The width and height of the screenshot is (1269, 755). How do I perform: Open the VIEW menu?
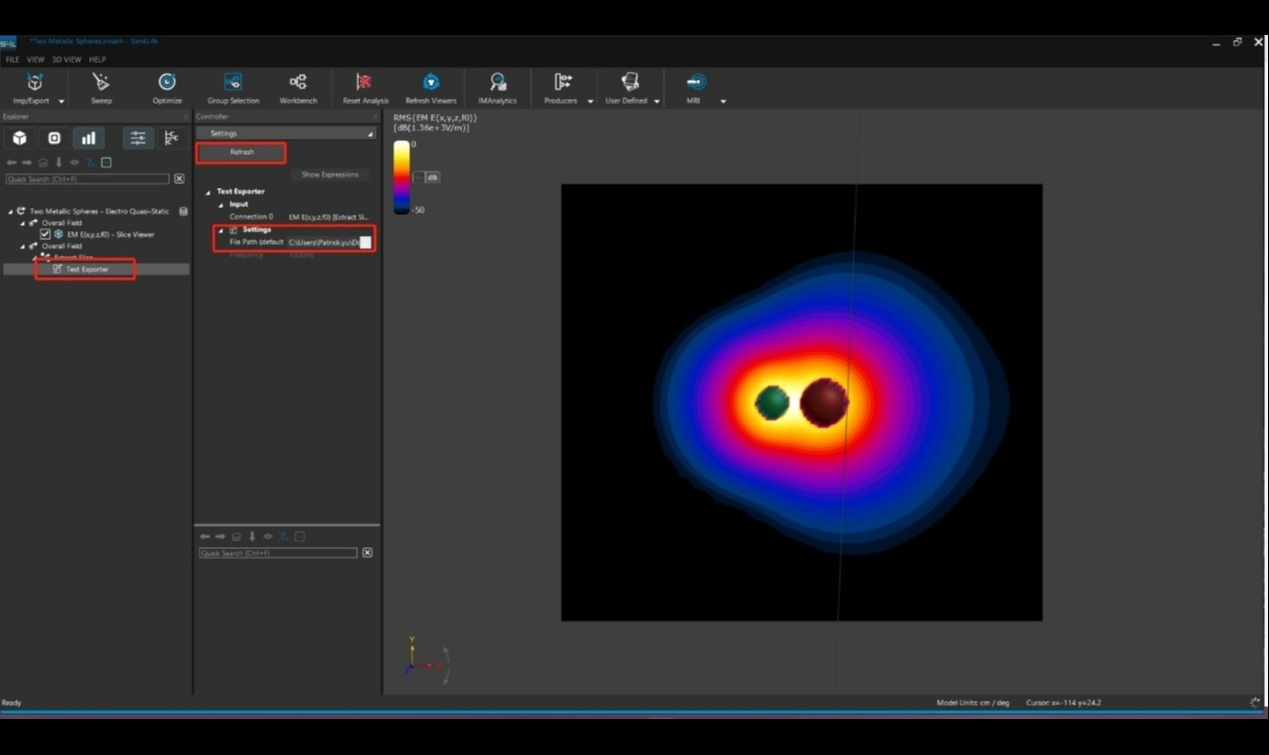35,60
